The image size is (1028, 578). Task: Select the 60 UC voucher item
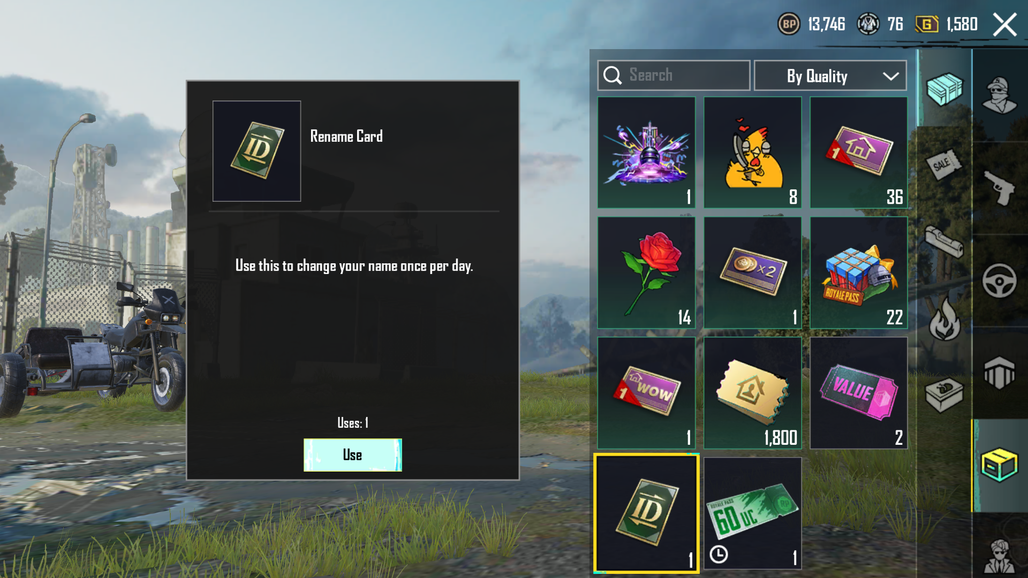[x=753, y=513]
